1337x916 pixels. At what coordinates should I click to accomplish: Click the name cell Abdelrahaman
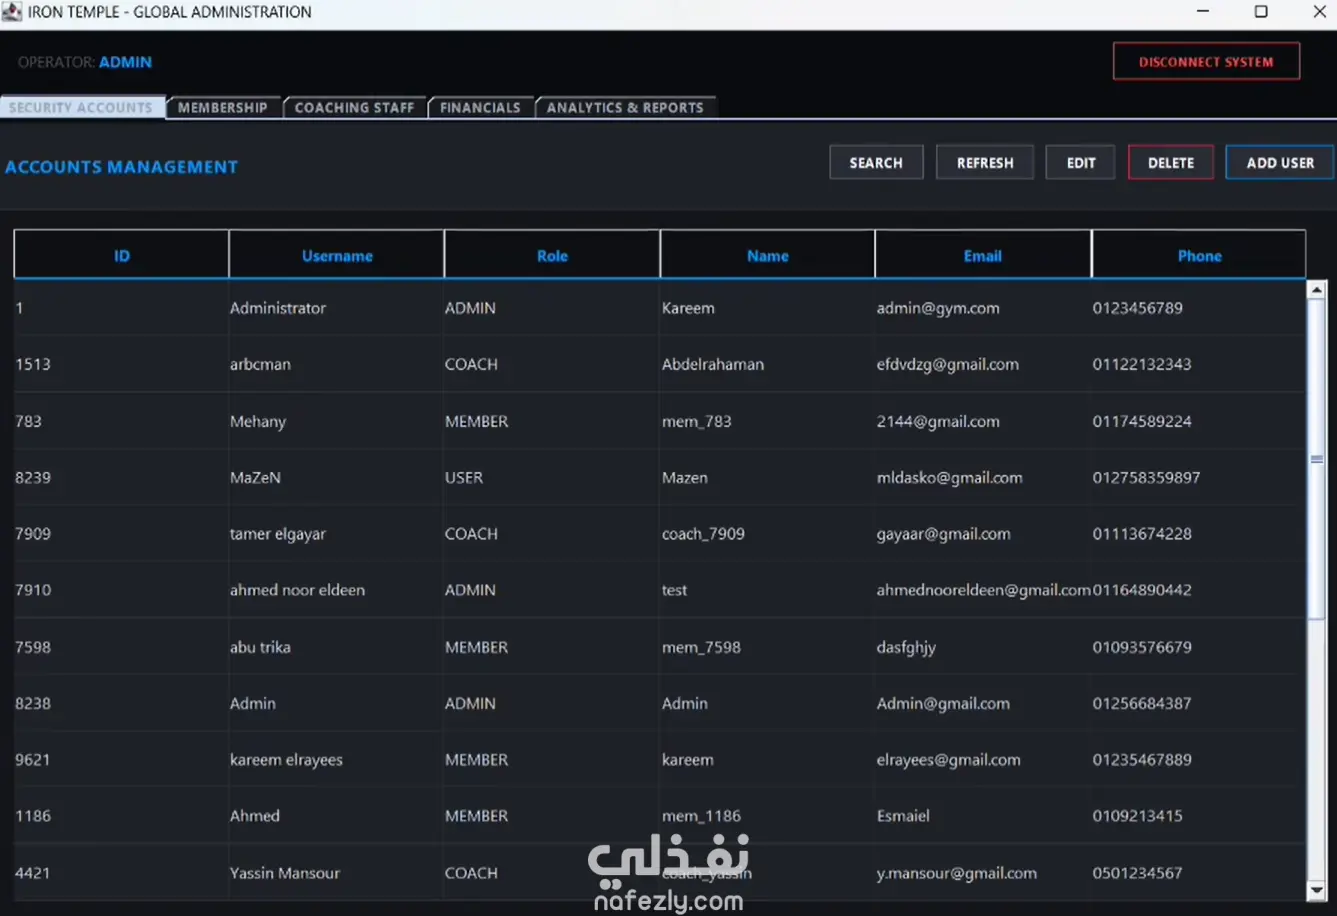coord(767,364)
